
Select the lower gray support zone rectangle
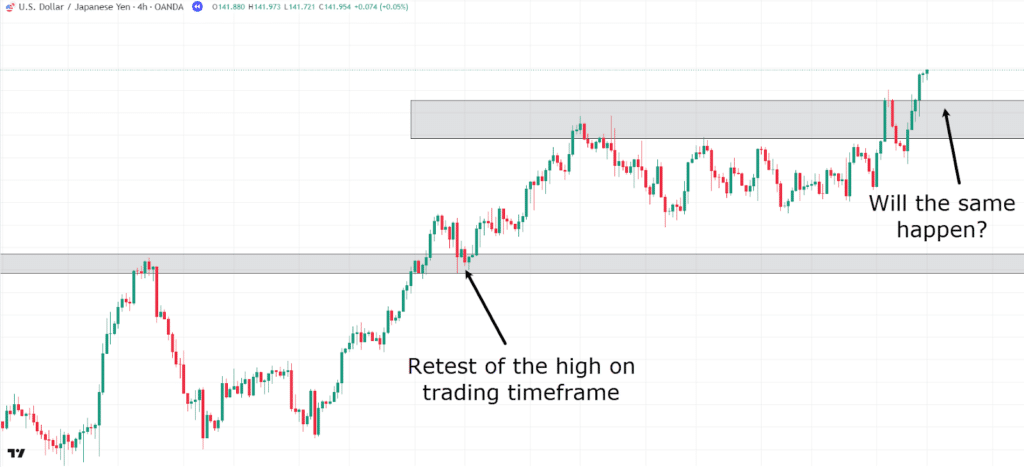click(250, 263)
